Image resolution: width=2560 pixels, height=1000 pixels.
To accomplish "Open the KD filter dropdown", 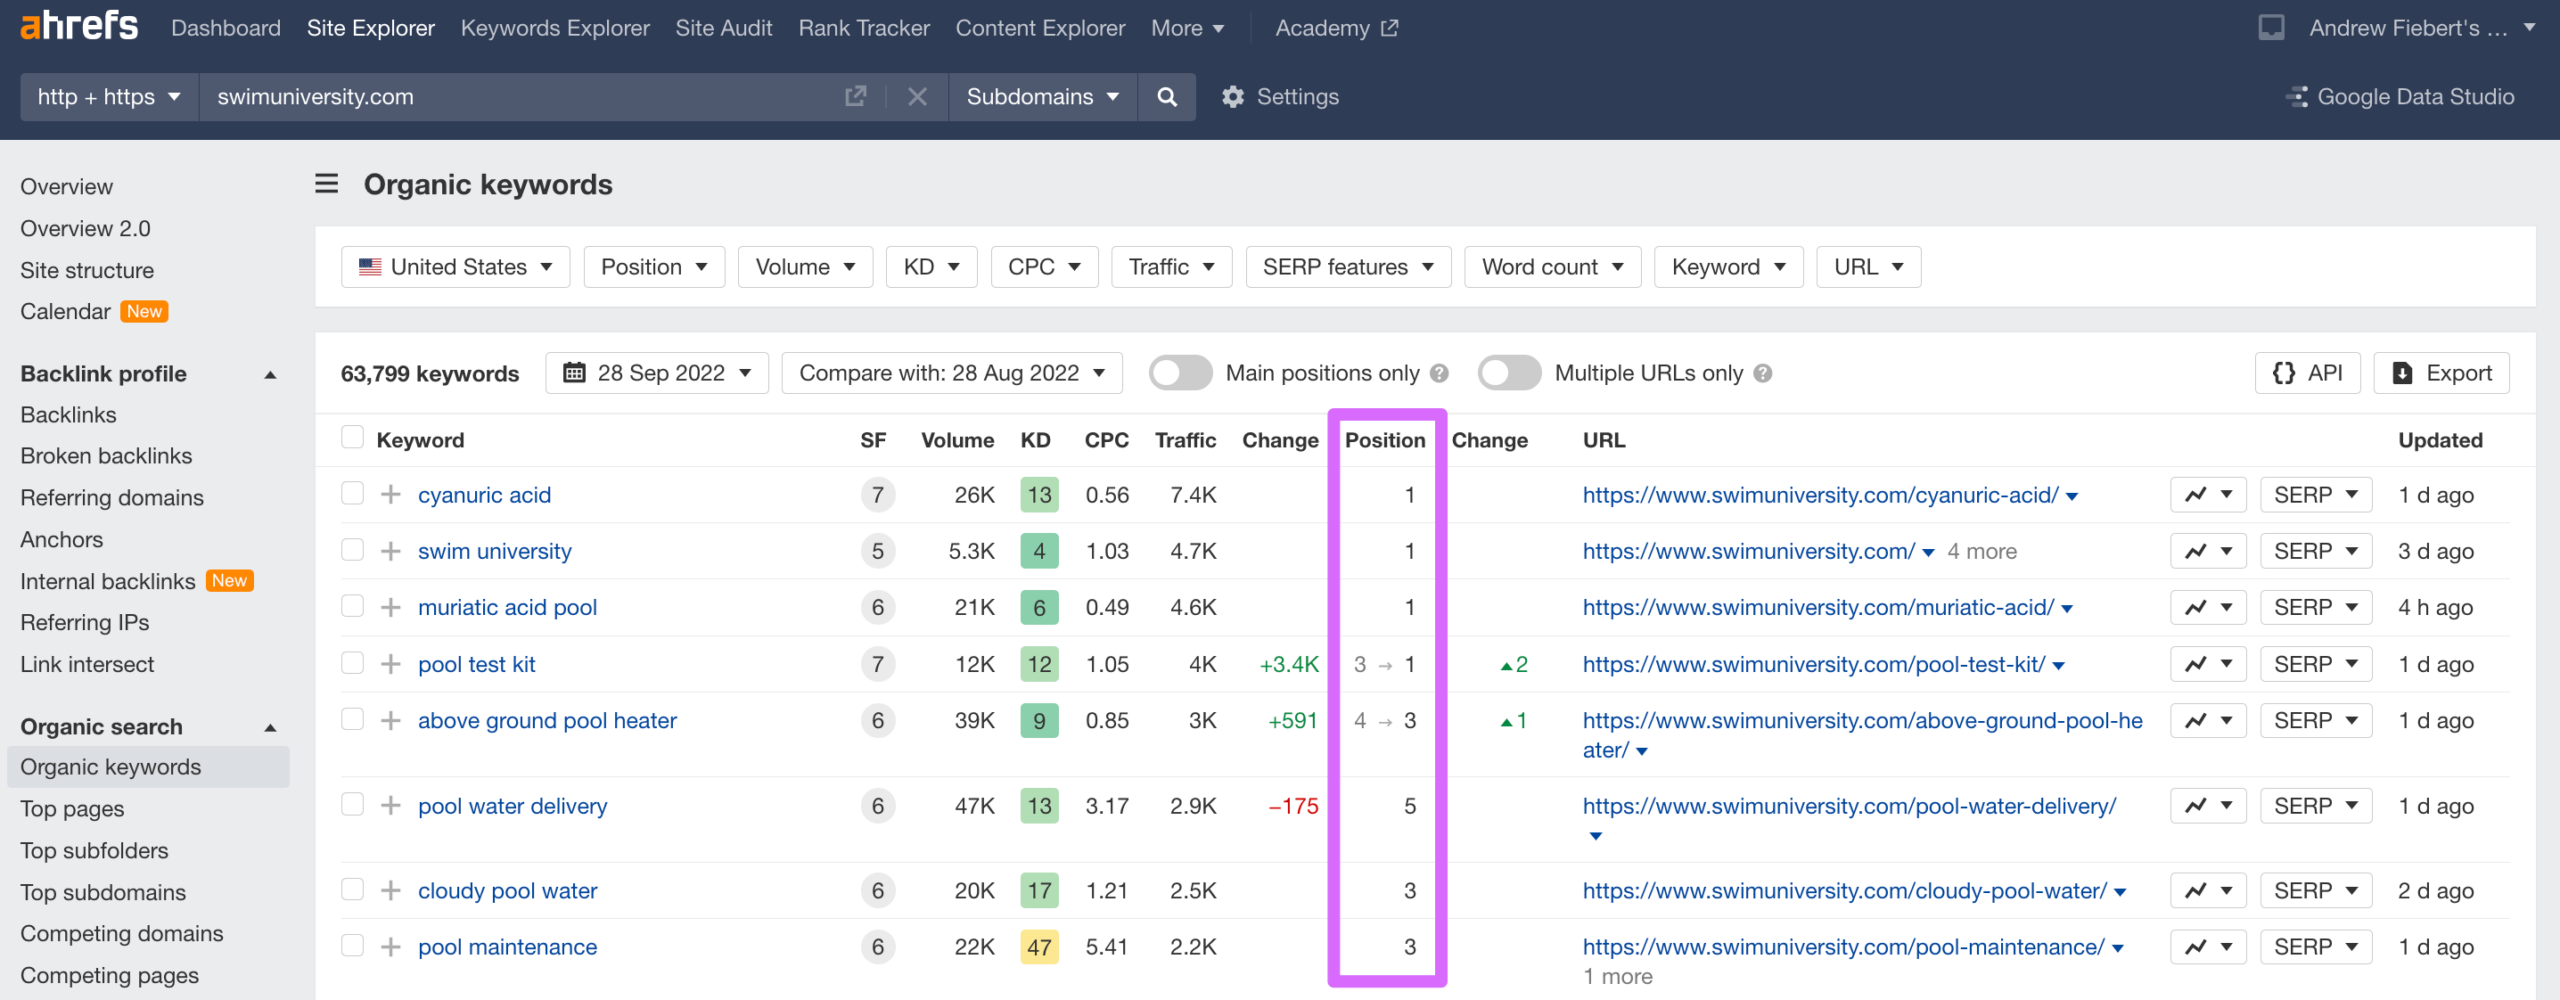I will click(931, 267).
